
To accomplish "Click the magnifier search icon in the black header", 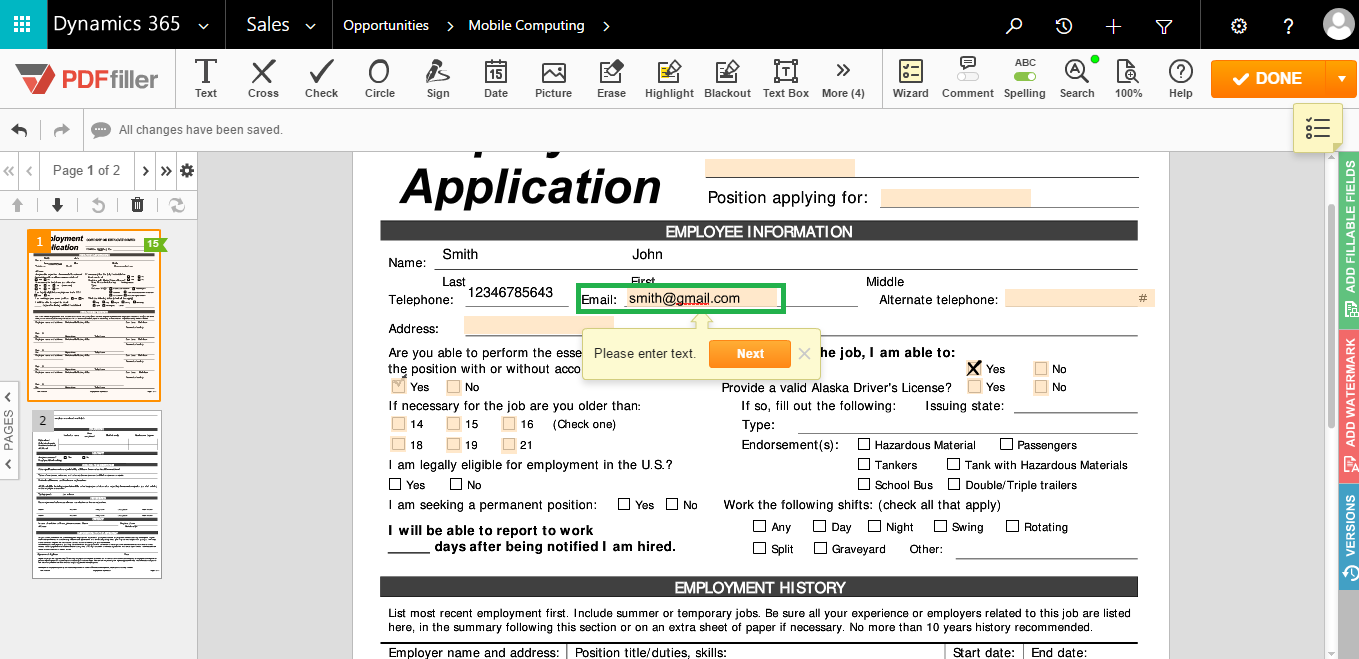I will [x=1014, y=26].
